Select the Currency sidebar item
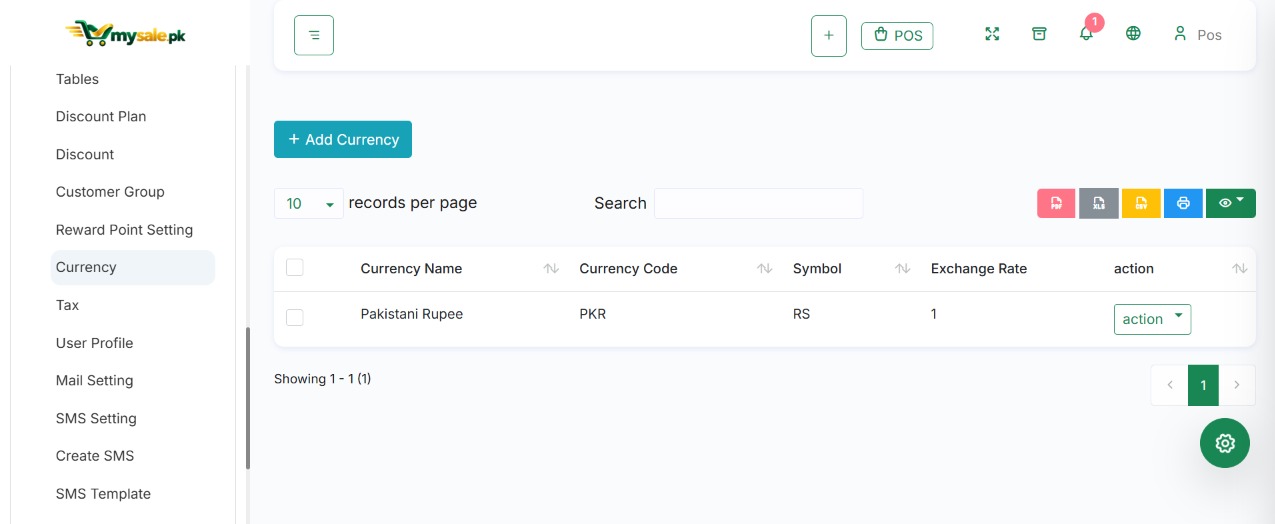Viewport: 1275px width, 524px height. point(133,267)
